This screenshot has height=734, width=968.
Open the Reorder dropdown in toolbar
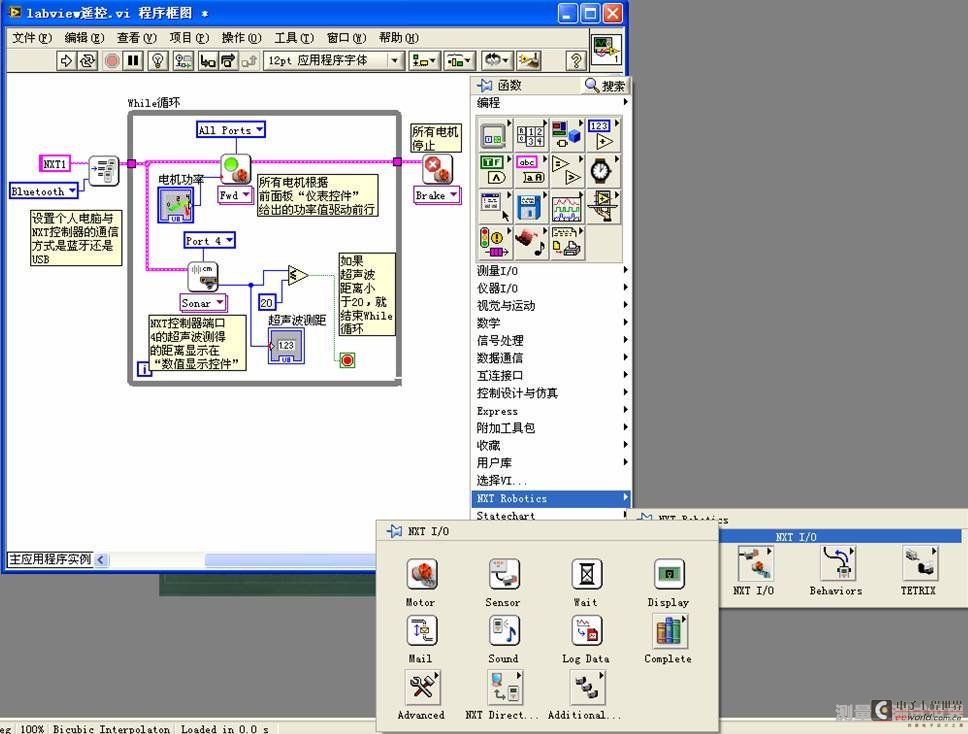point(496,60)
